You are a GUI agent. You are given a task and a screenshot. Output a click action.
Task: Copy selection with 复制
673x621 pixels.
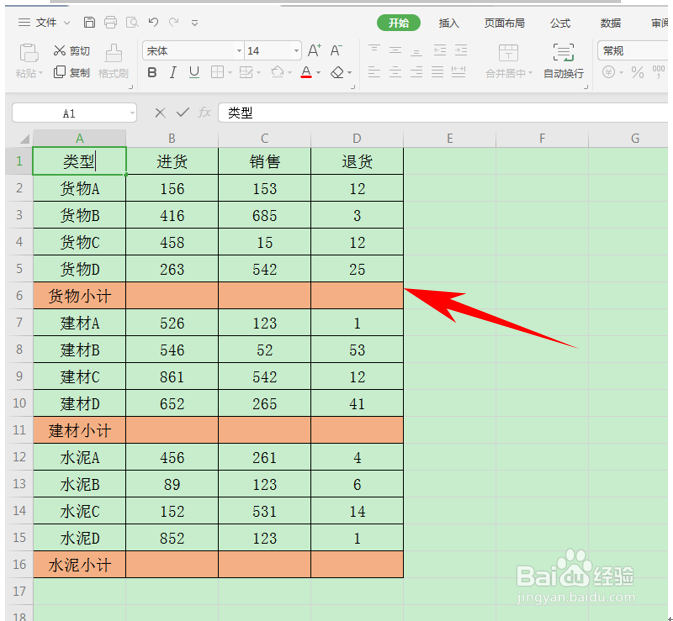72,73
